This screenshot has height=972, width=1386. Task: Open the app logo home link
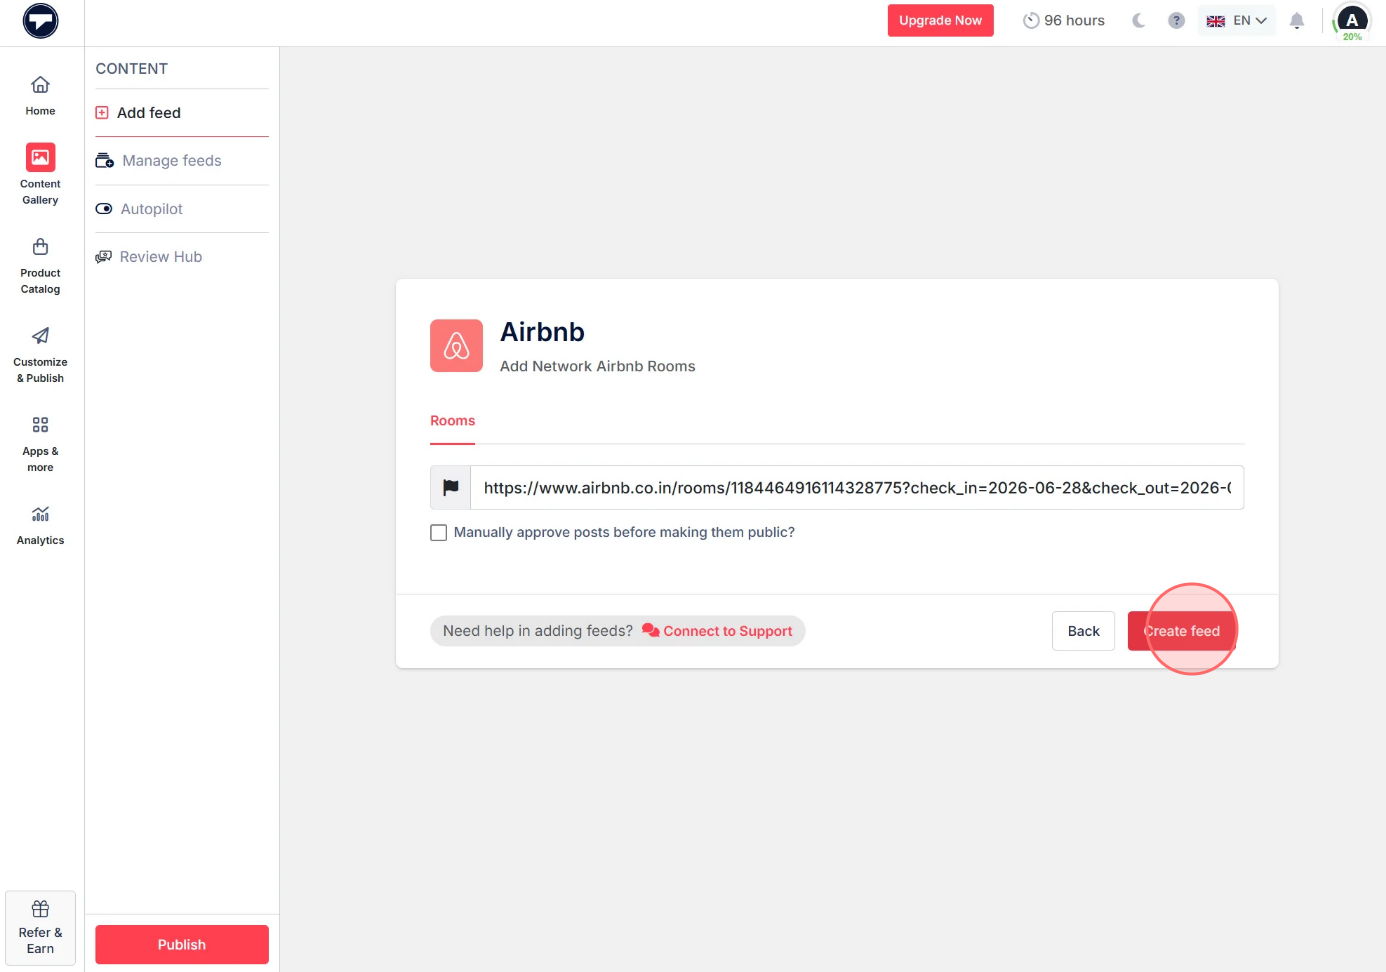(41, 21)
